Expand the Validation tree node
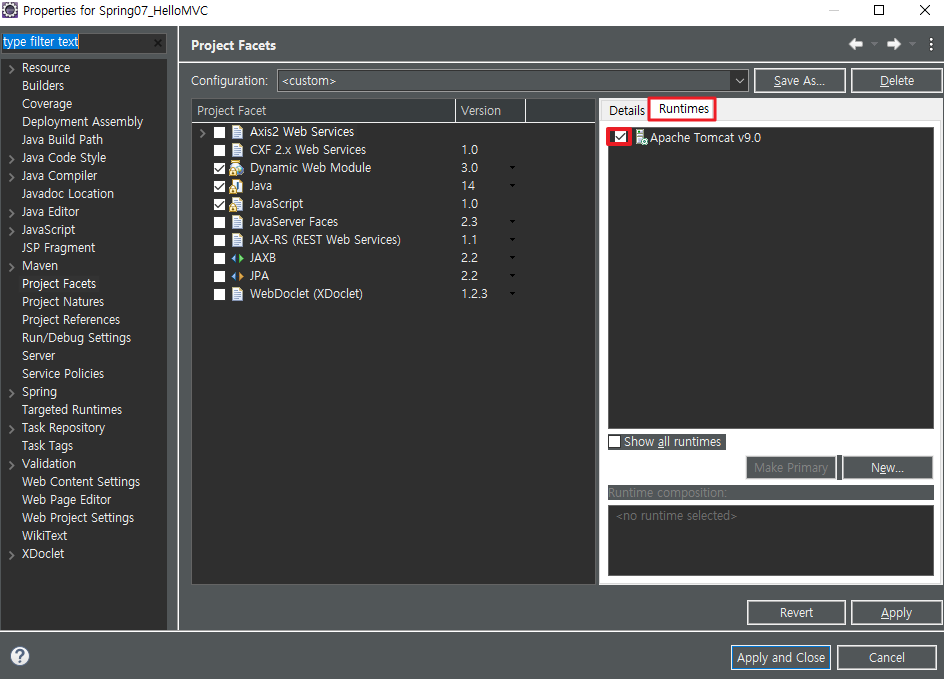Screen dimensions: 944x679 [x=11, y=465]
